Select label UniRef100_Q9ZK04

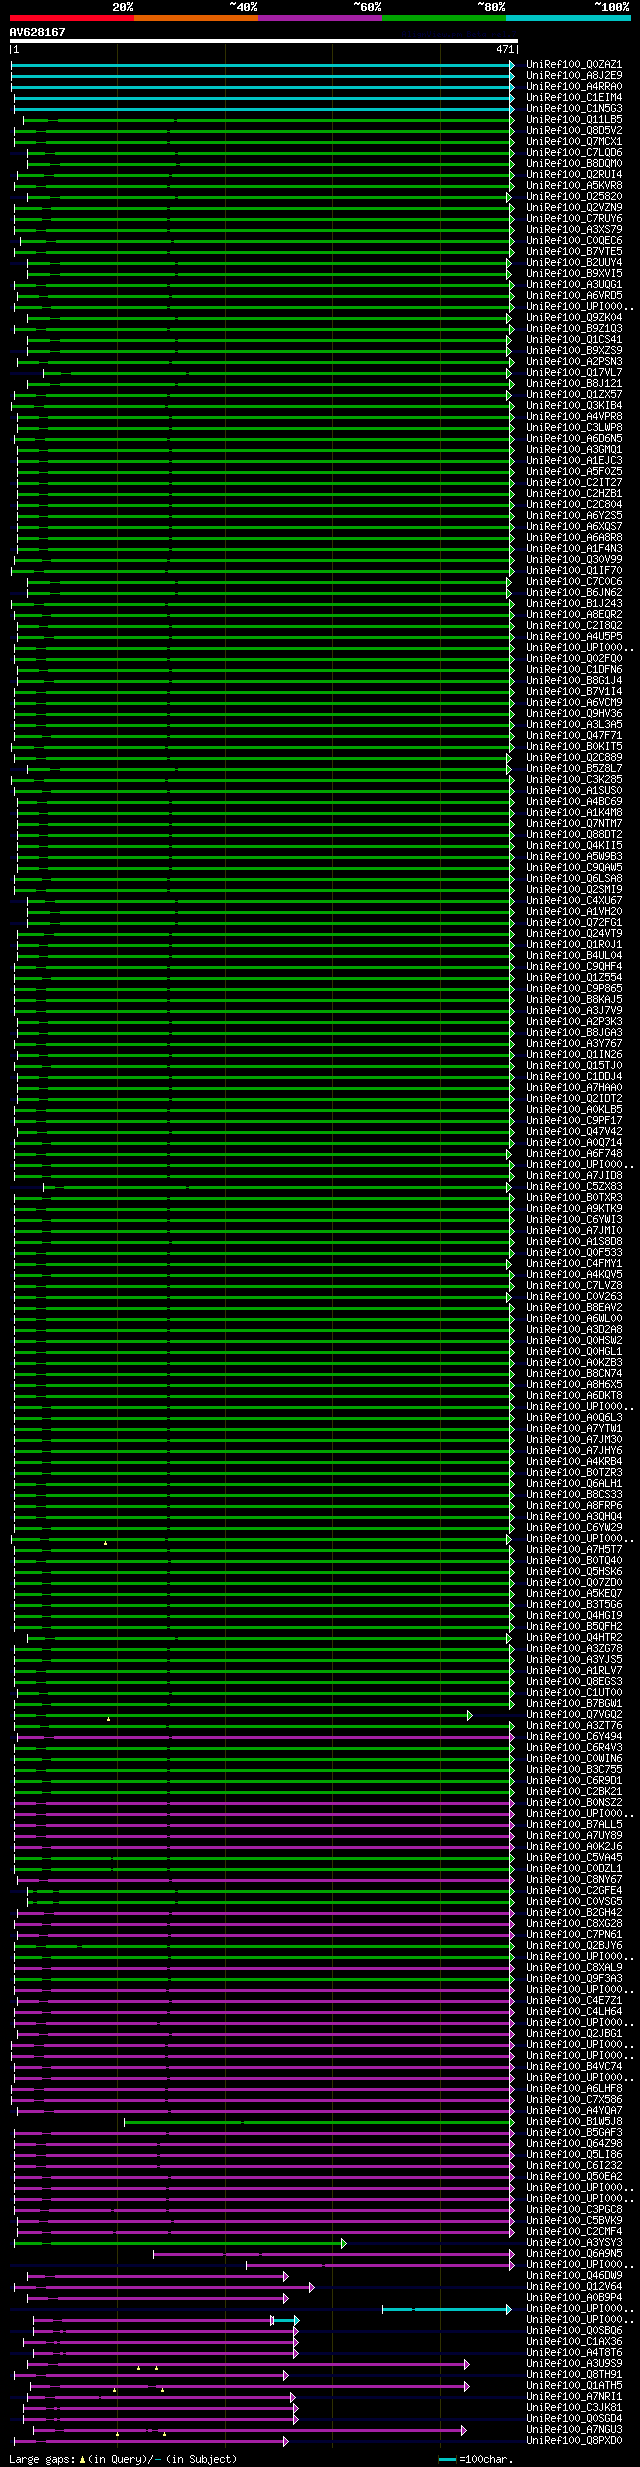pyautogui.click(x=574, y=318)
